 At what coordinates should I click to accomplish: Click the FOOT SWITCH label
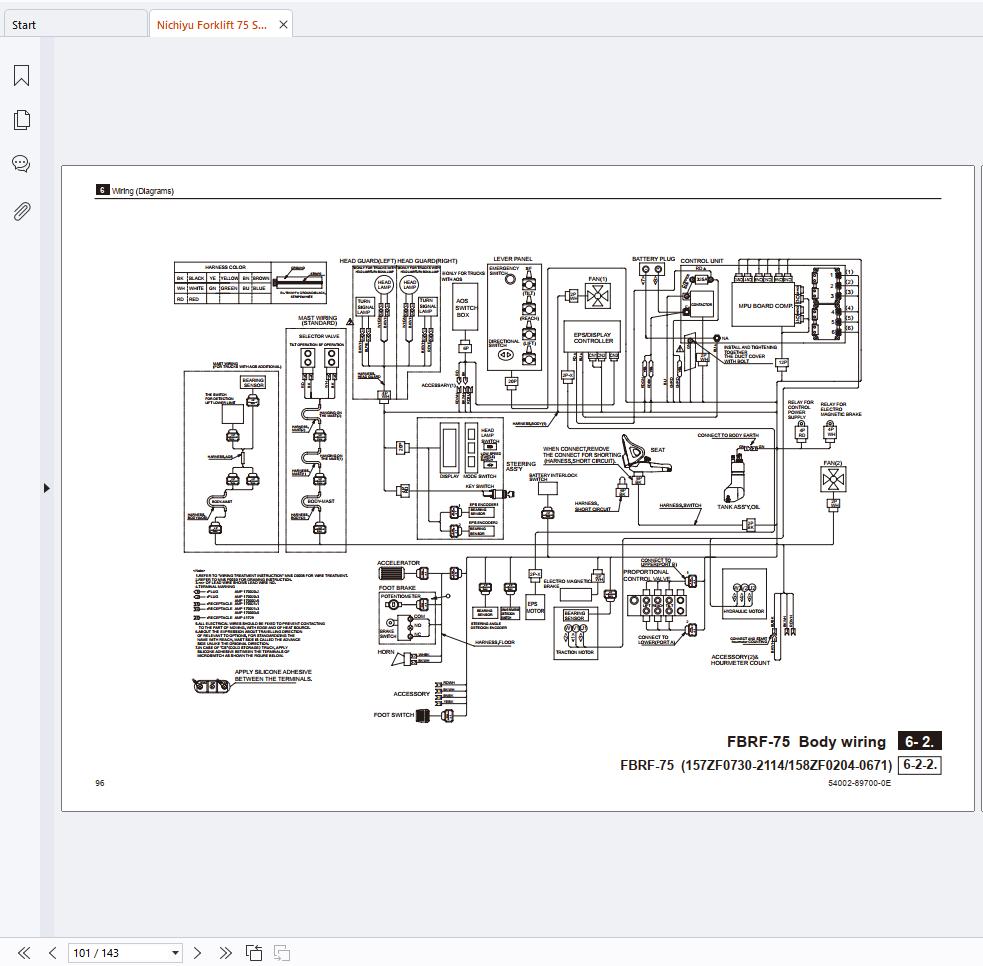pyautogui.click(x=394, y=715)
